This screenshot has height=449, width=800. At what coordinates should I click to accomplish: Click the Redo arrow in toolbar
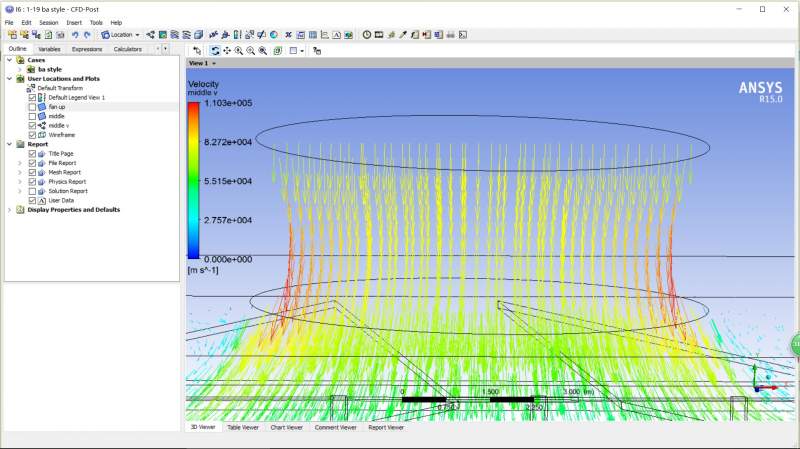click(x=86, y=35)
